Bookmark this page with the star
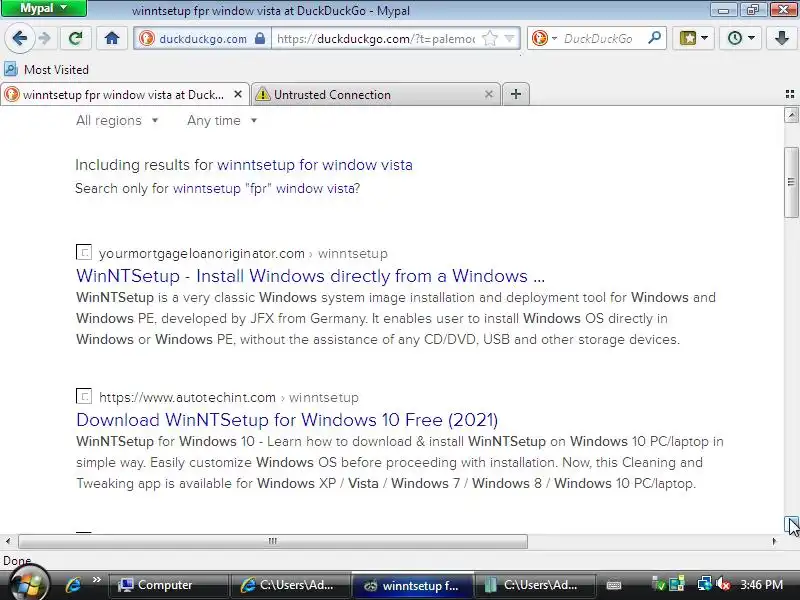The height and width of the screenshot is (600, 800). [x=489, y=38]
